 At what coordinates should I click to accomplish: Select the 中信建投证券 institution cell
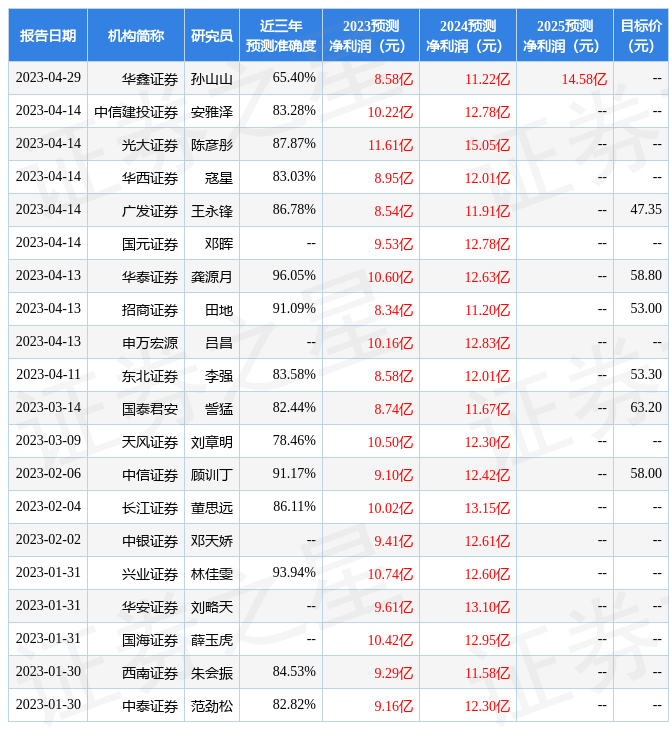(x=136, y=112)
